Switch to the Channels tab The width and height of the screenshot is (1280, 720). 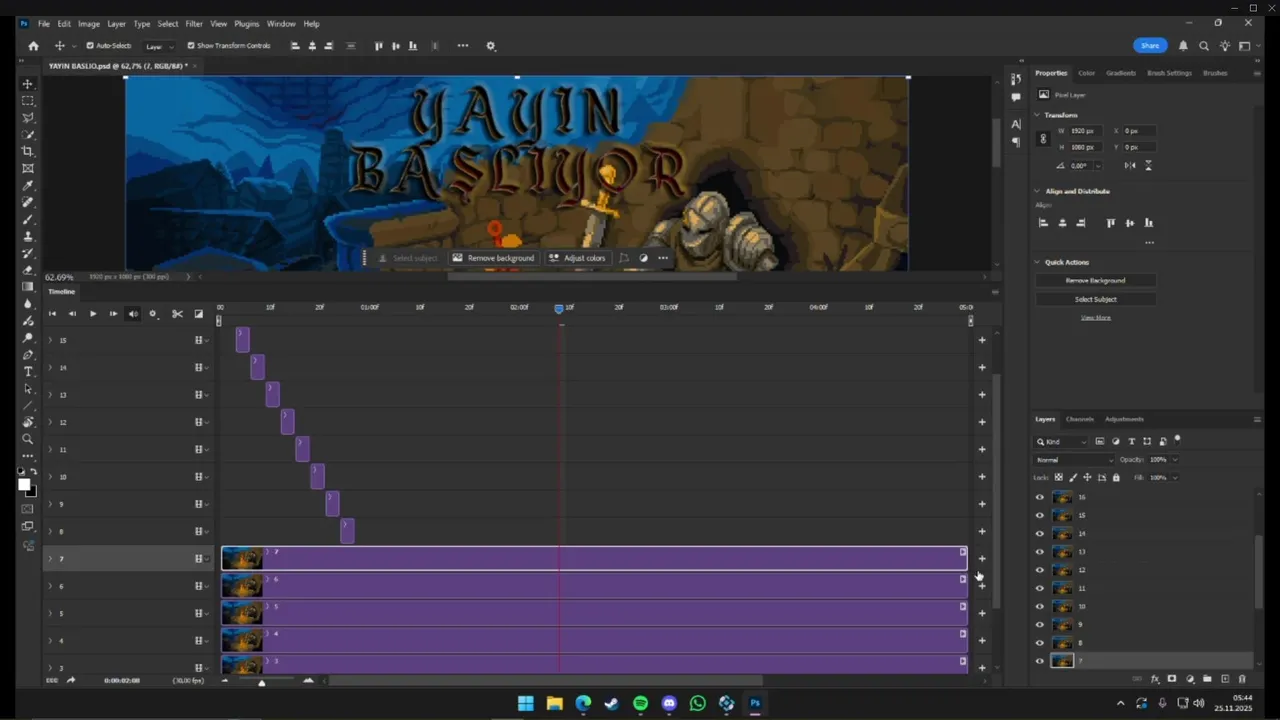click(x=1079, y=419)
